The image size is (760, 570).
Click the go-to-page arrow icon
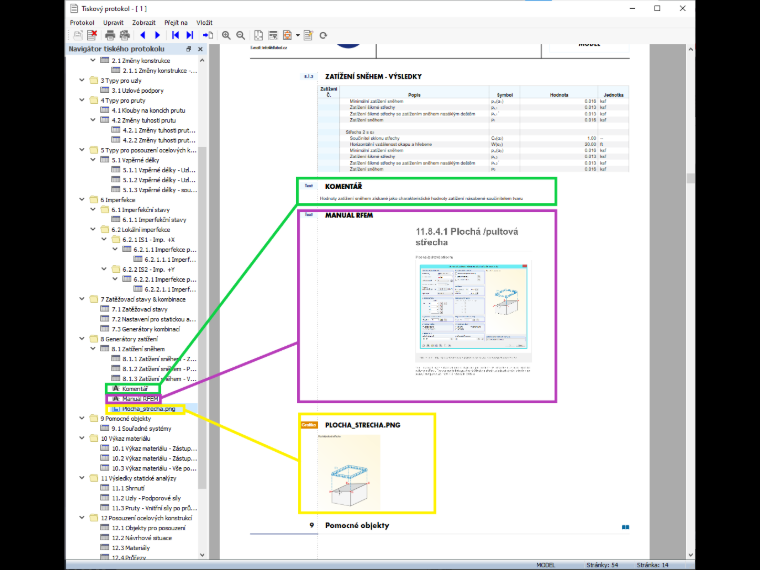(207, 35)
